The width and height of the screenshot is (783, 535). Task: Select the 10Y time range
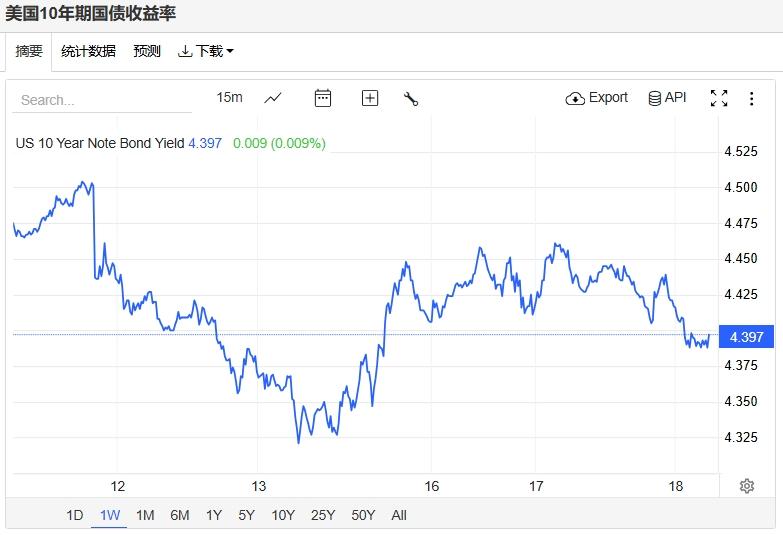(283, 515)
